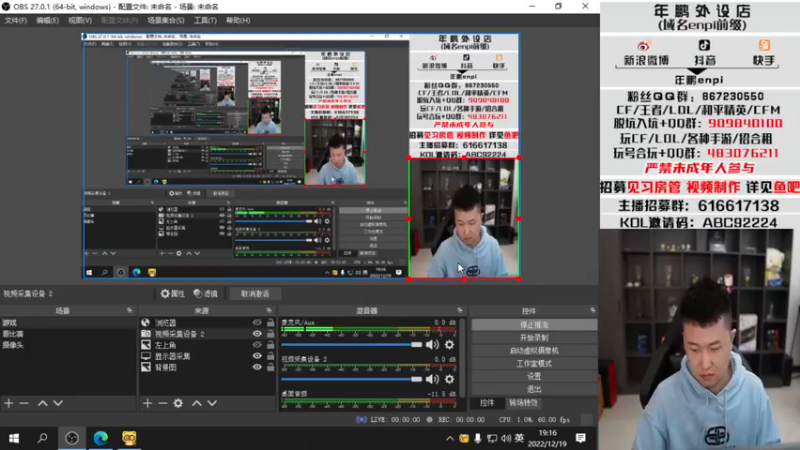Open the Windows Start menu
This screenshot has width=800, height=450.
14,438
